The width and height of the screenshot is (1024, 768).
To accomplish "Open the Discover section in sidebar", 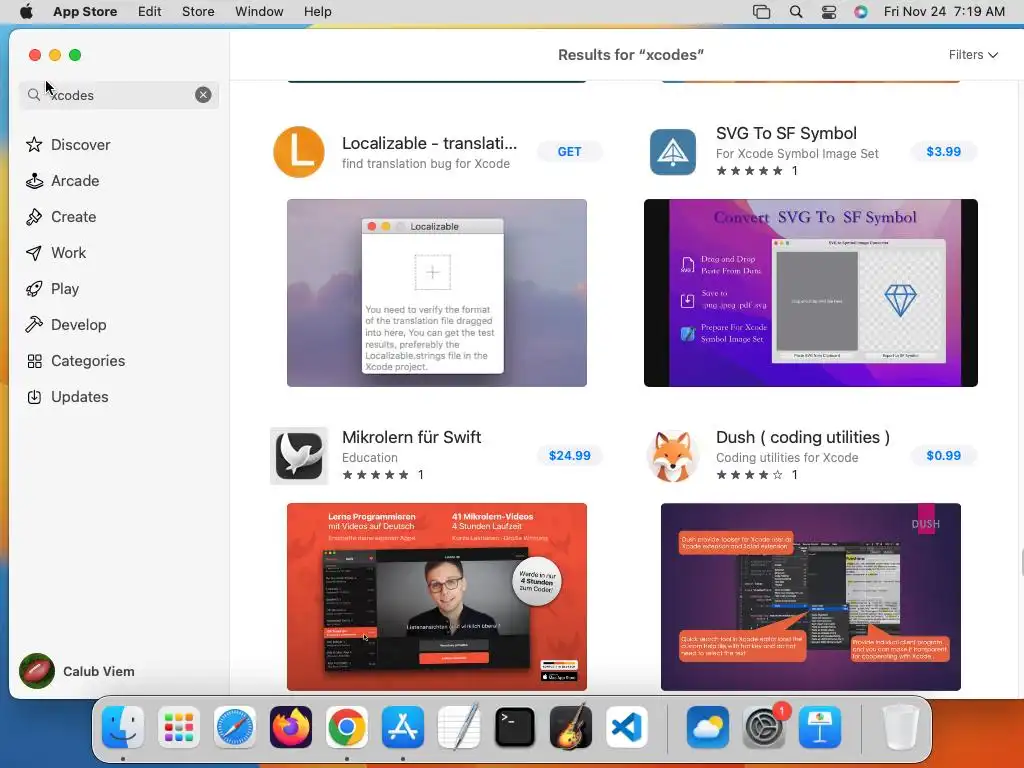I will [68, 144].
